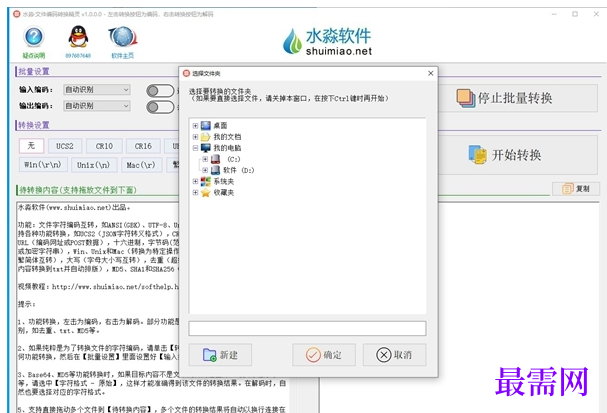Click the 开始转换 button
The height and width of the screenshot is (413, 607).
pos(518,155)
